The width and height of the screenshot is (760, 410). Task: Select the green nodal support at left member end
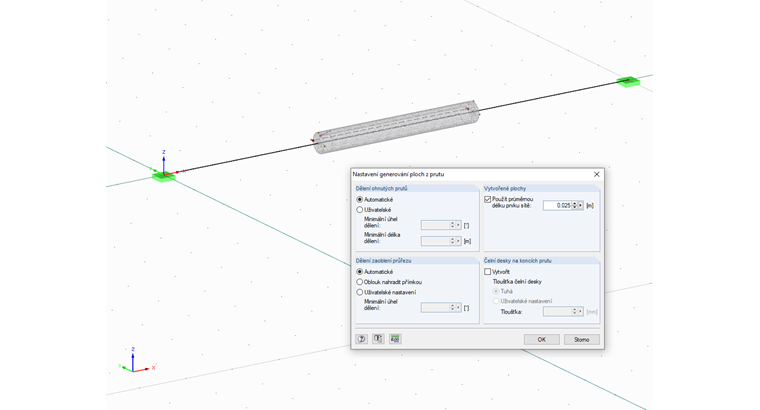tap(164, 177)
